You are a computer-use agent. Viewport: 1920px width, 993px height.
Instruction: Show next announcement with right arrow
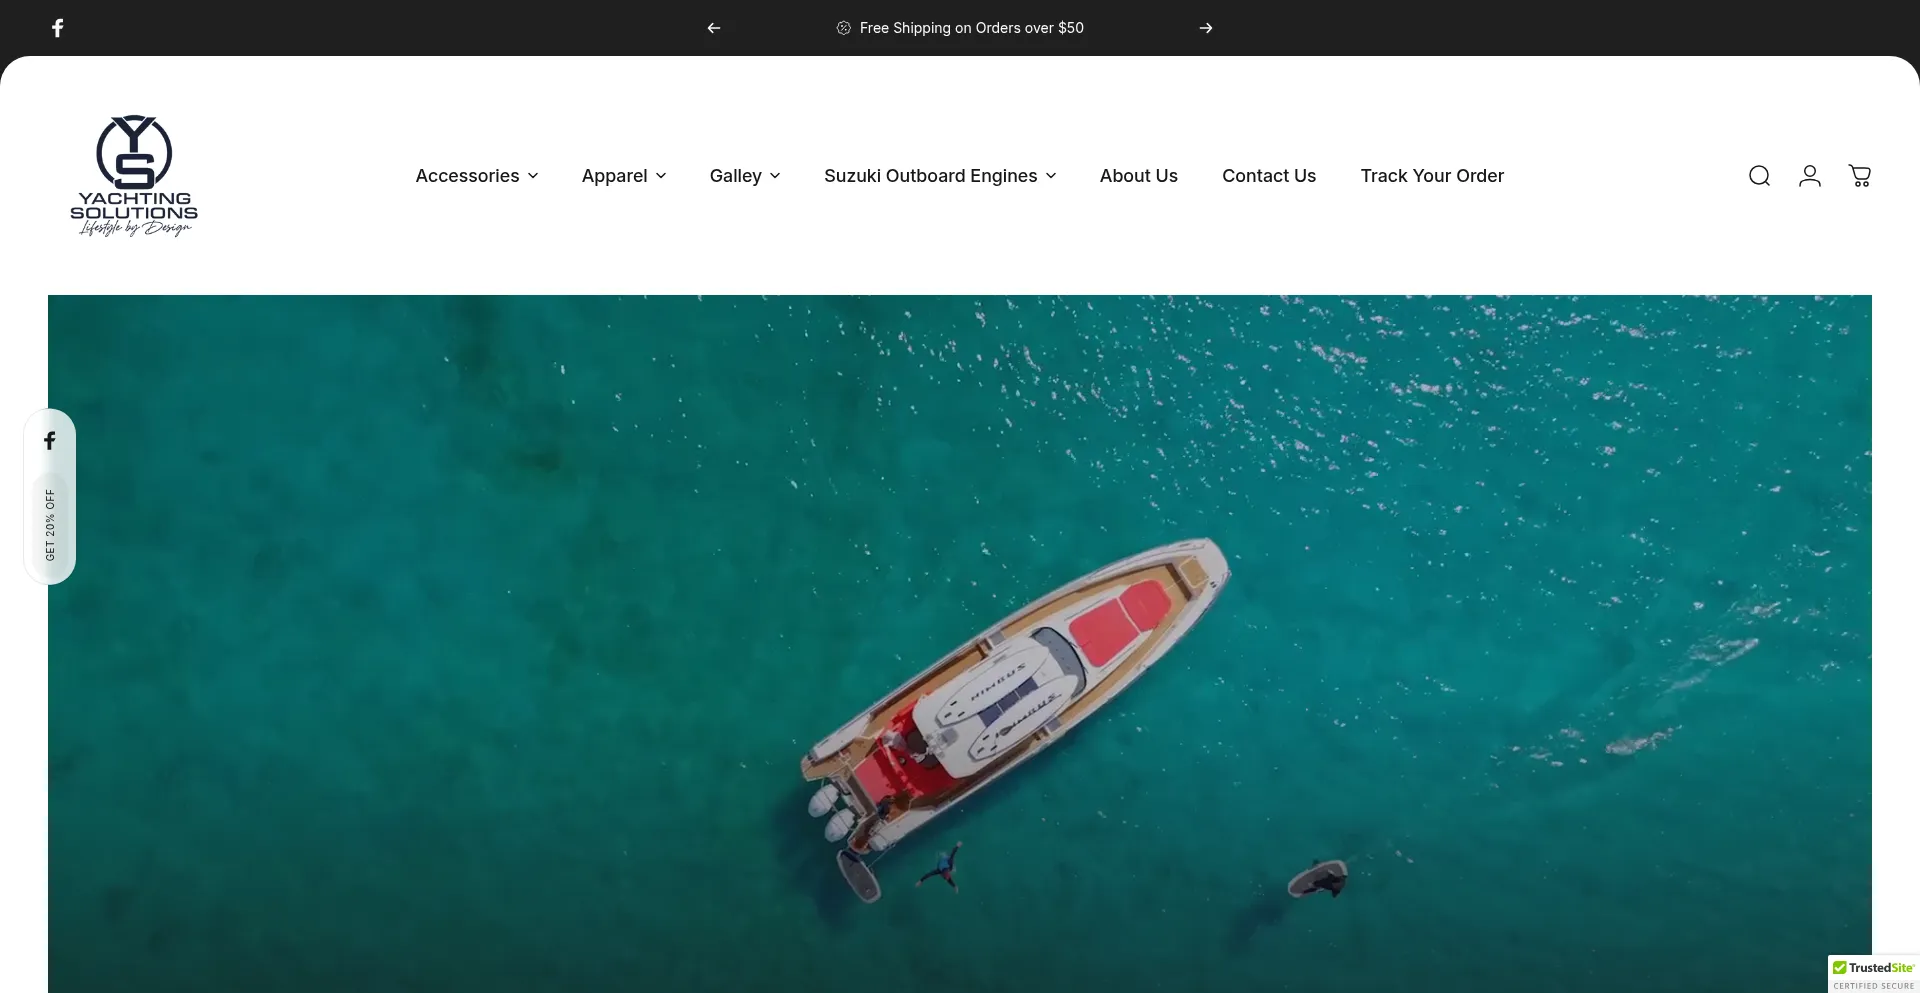pyautogui.click(x=1206, y=28)
